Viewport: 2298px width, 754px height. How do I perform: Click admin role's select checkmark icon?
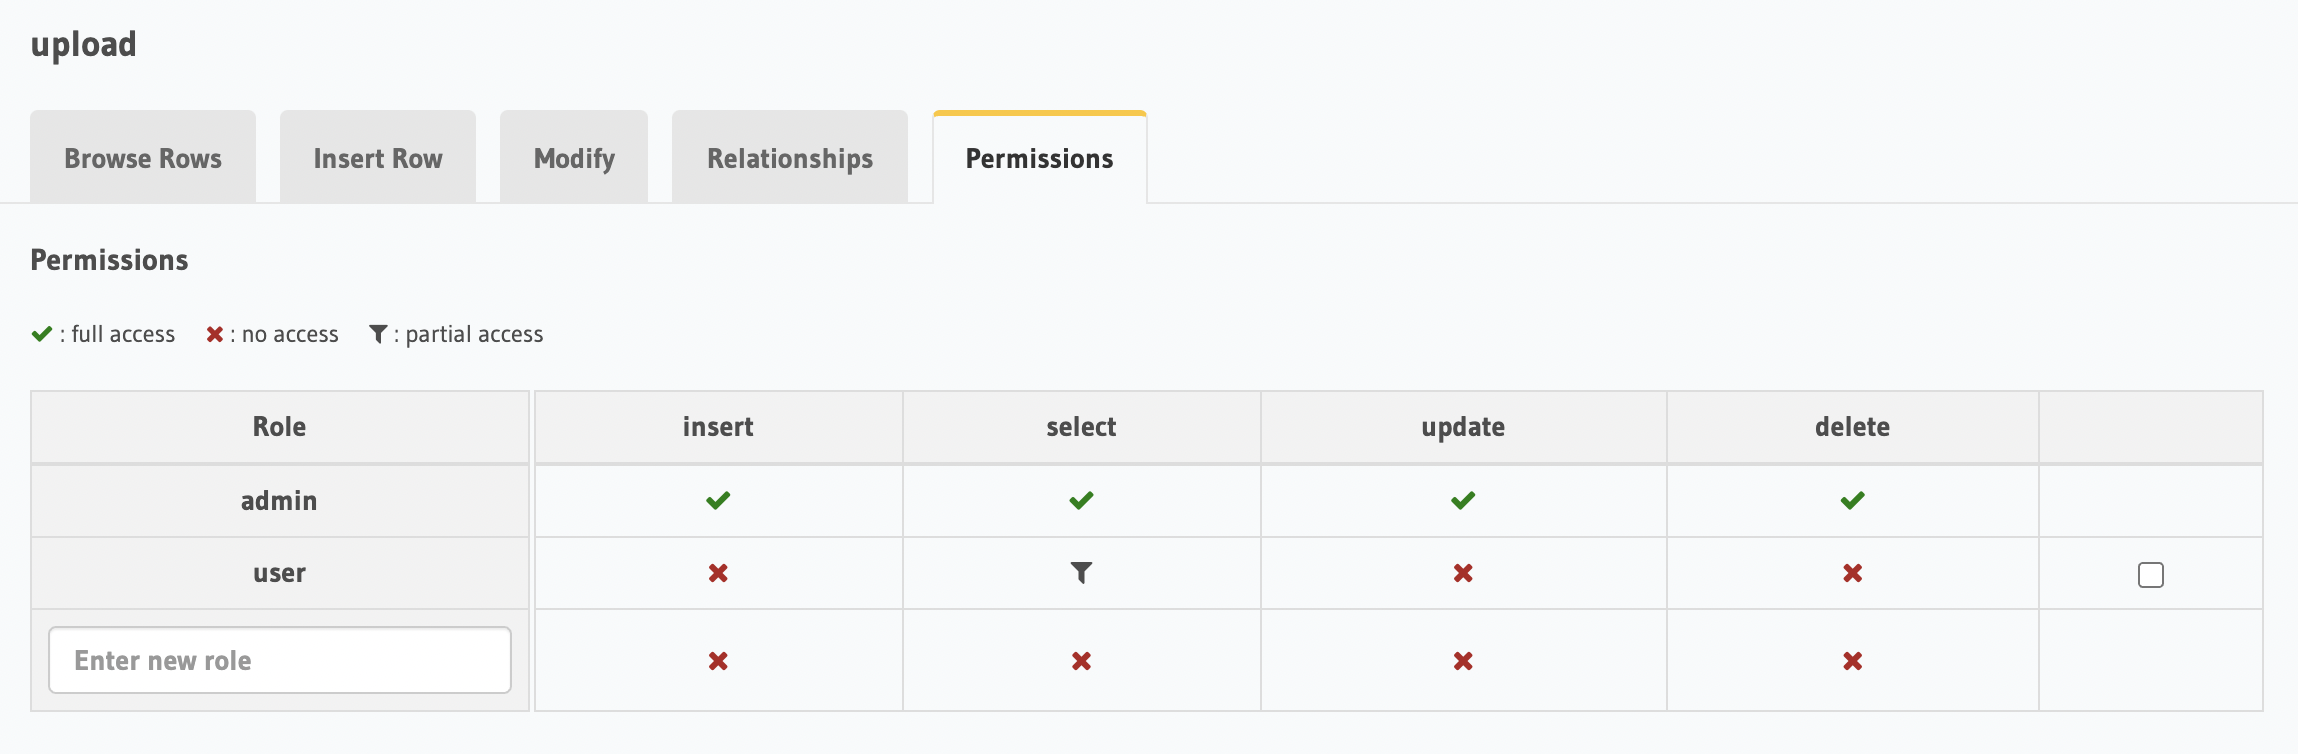[1081, 500]
